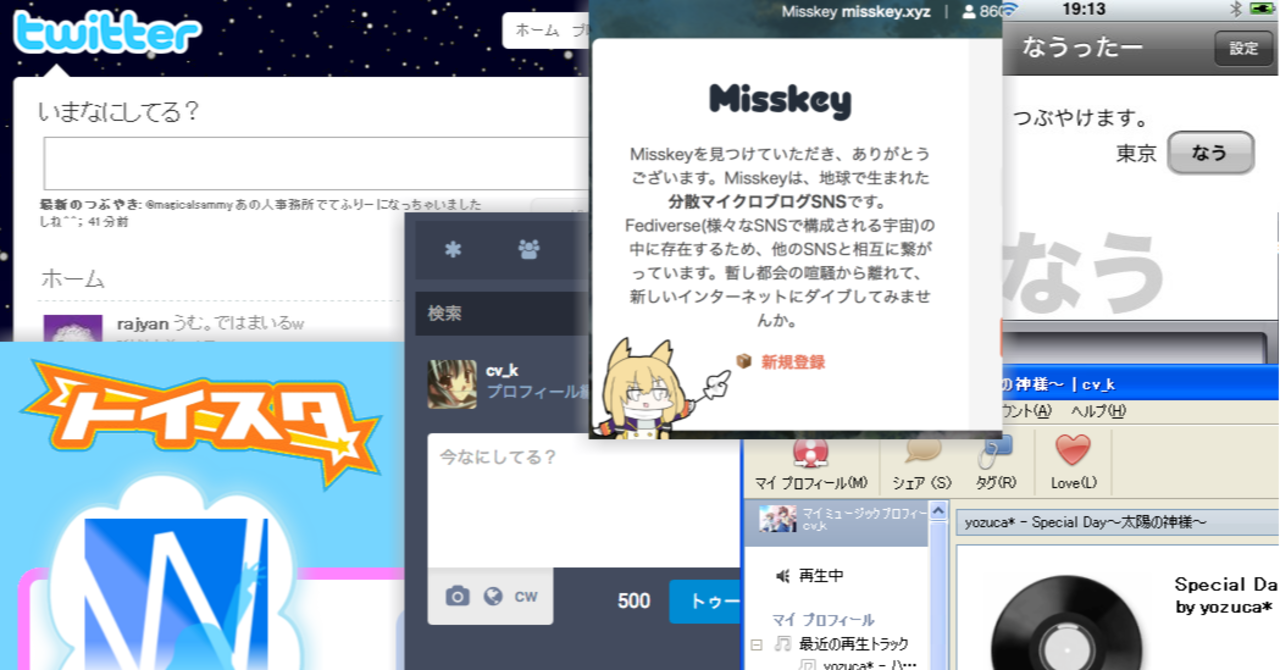Open the ヘルプ(H) menu in Last.fm
Screen dimensions: 1280x670
coord(1098,411)
